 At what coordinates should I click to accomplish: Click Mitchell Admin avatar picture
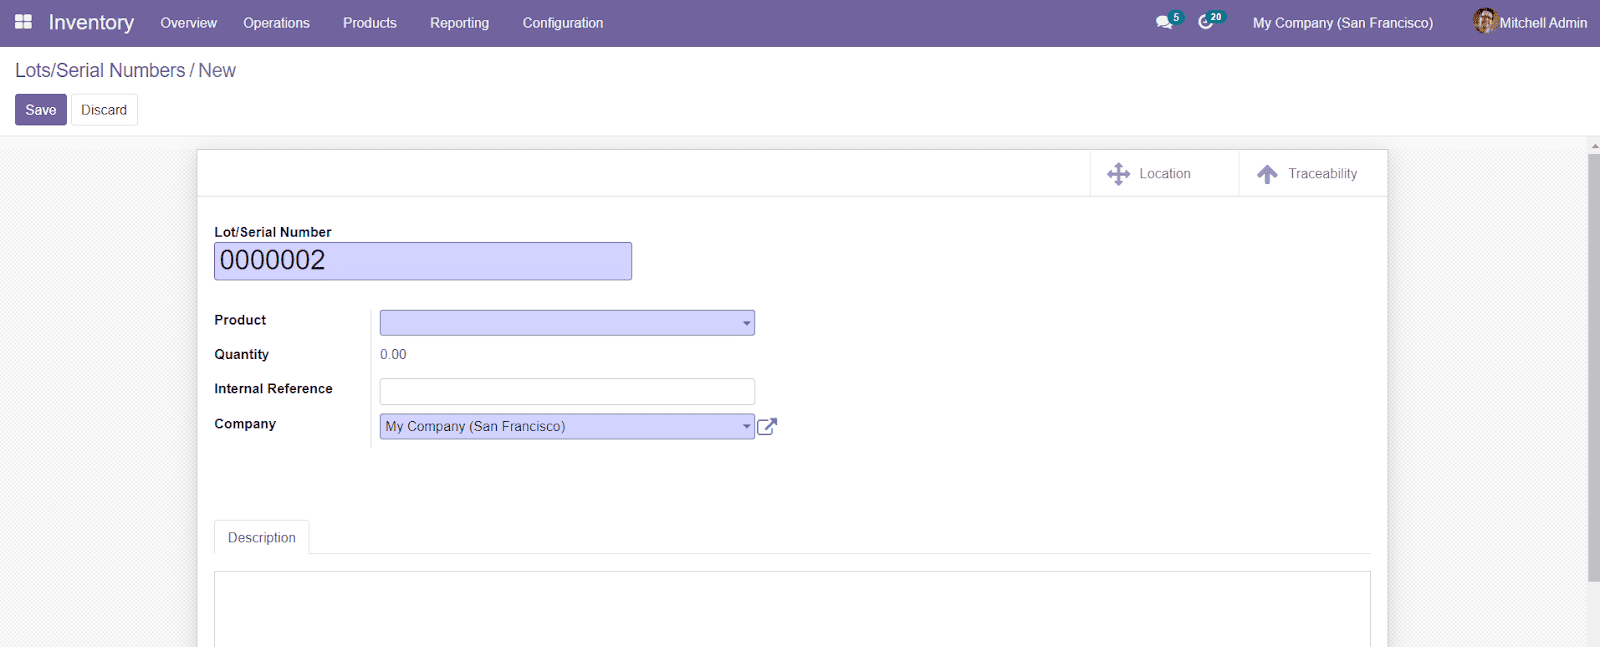coord(1485,21)
